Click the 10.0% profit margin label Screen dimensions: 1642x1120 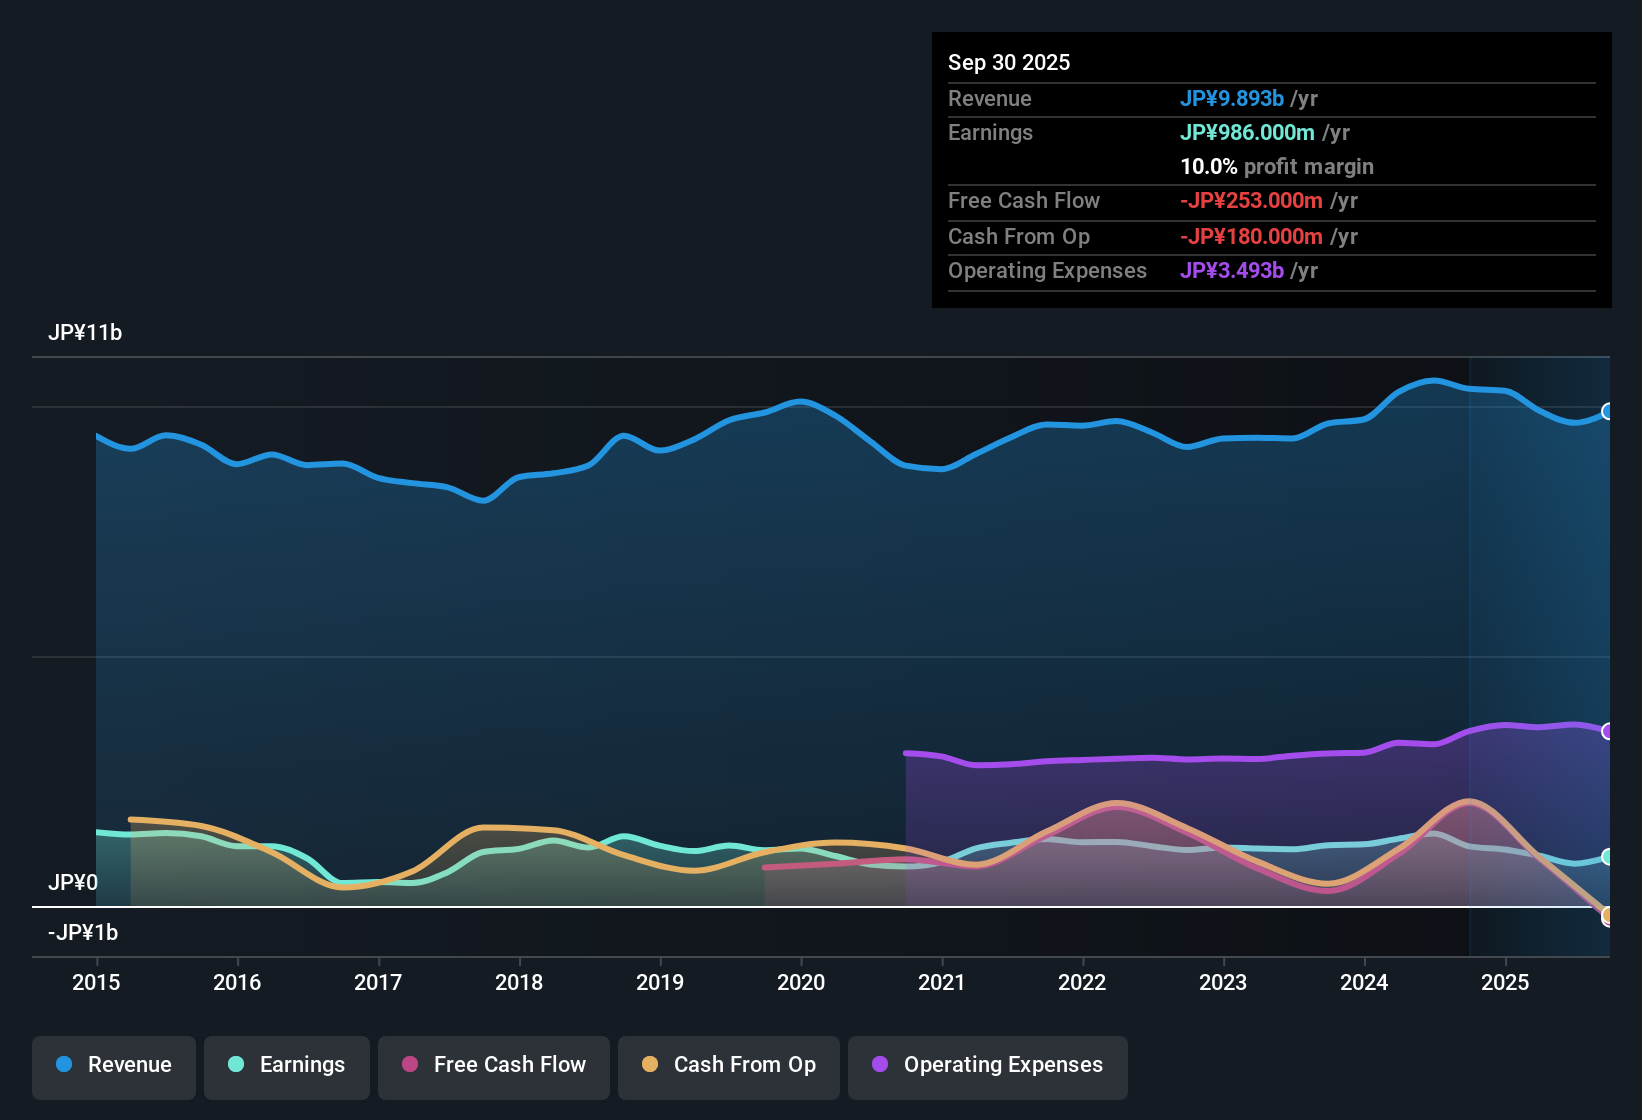1277,167
